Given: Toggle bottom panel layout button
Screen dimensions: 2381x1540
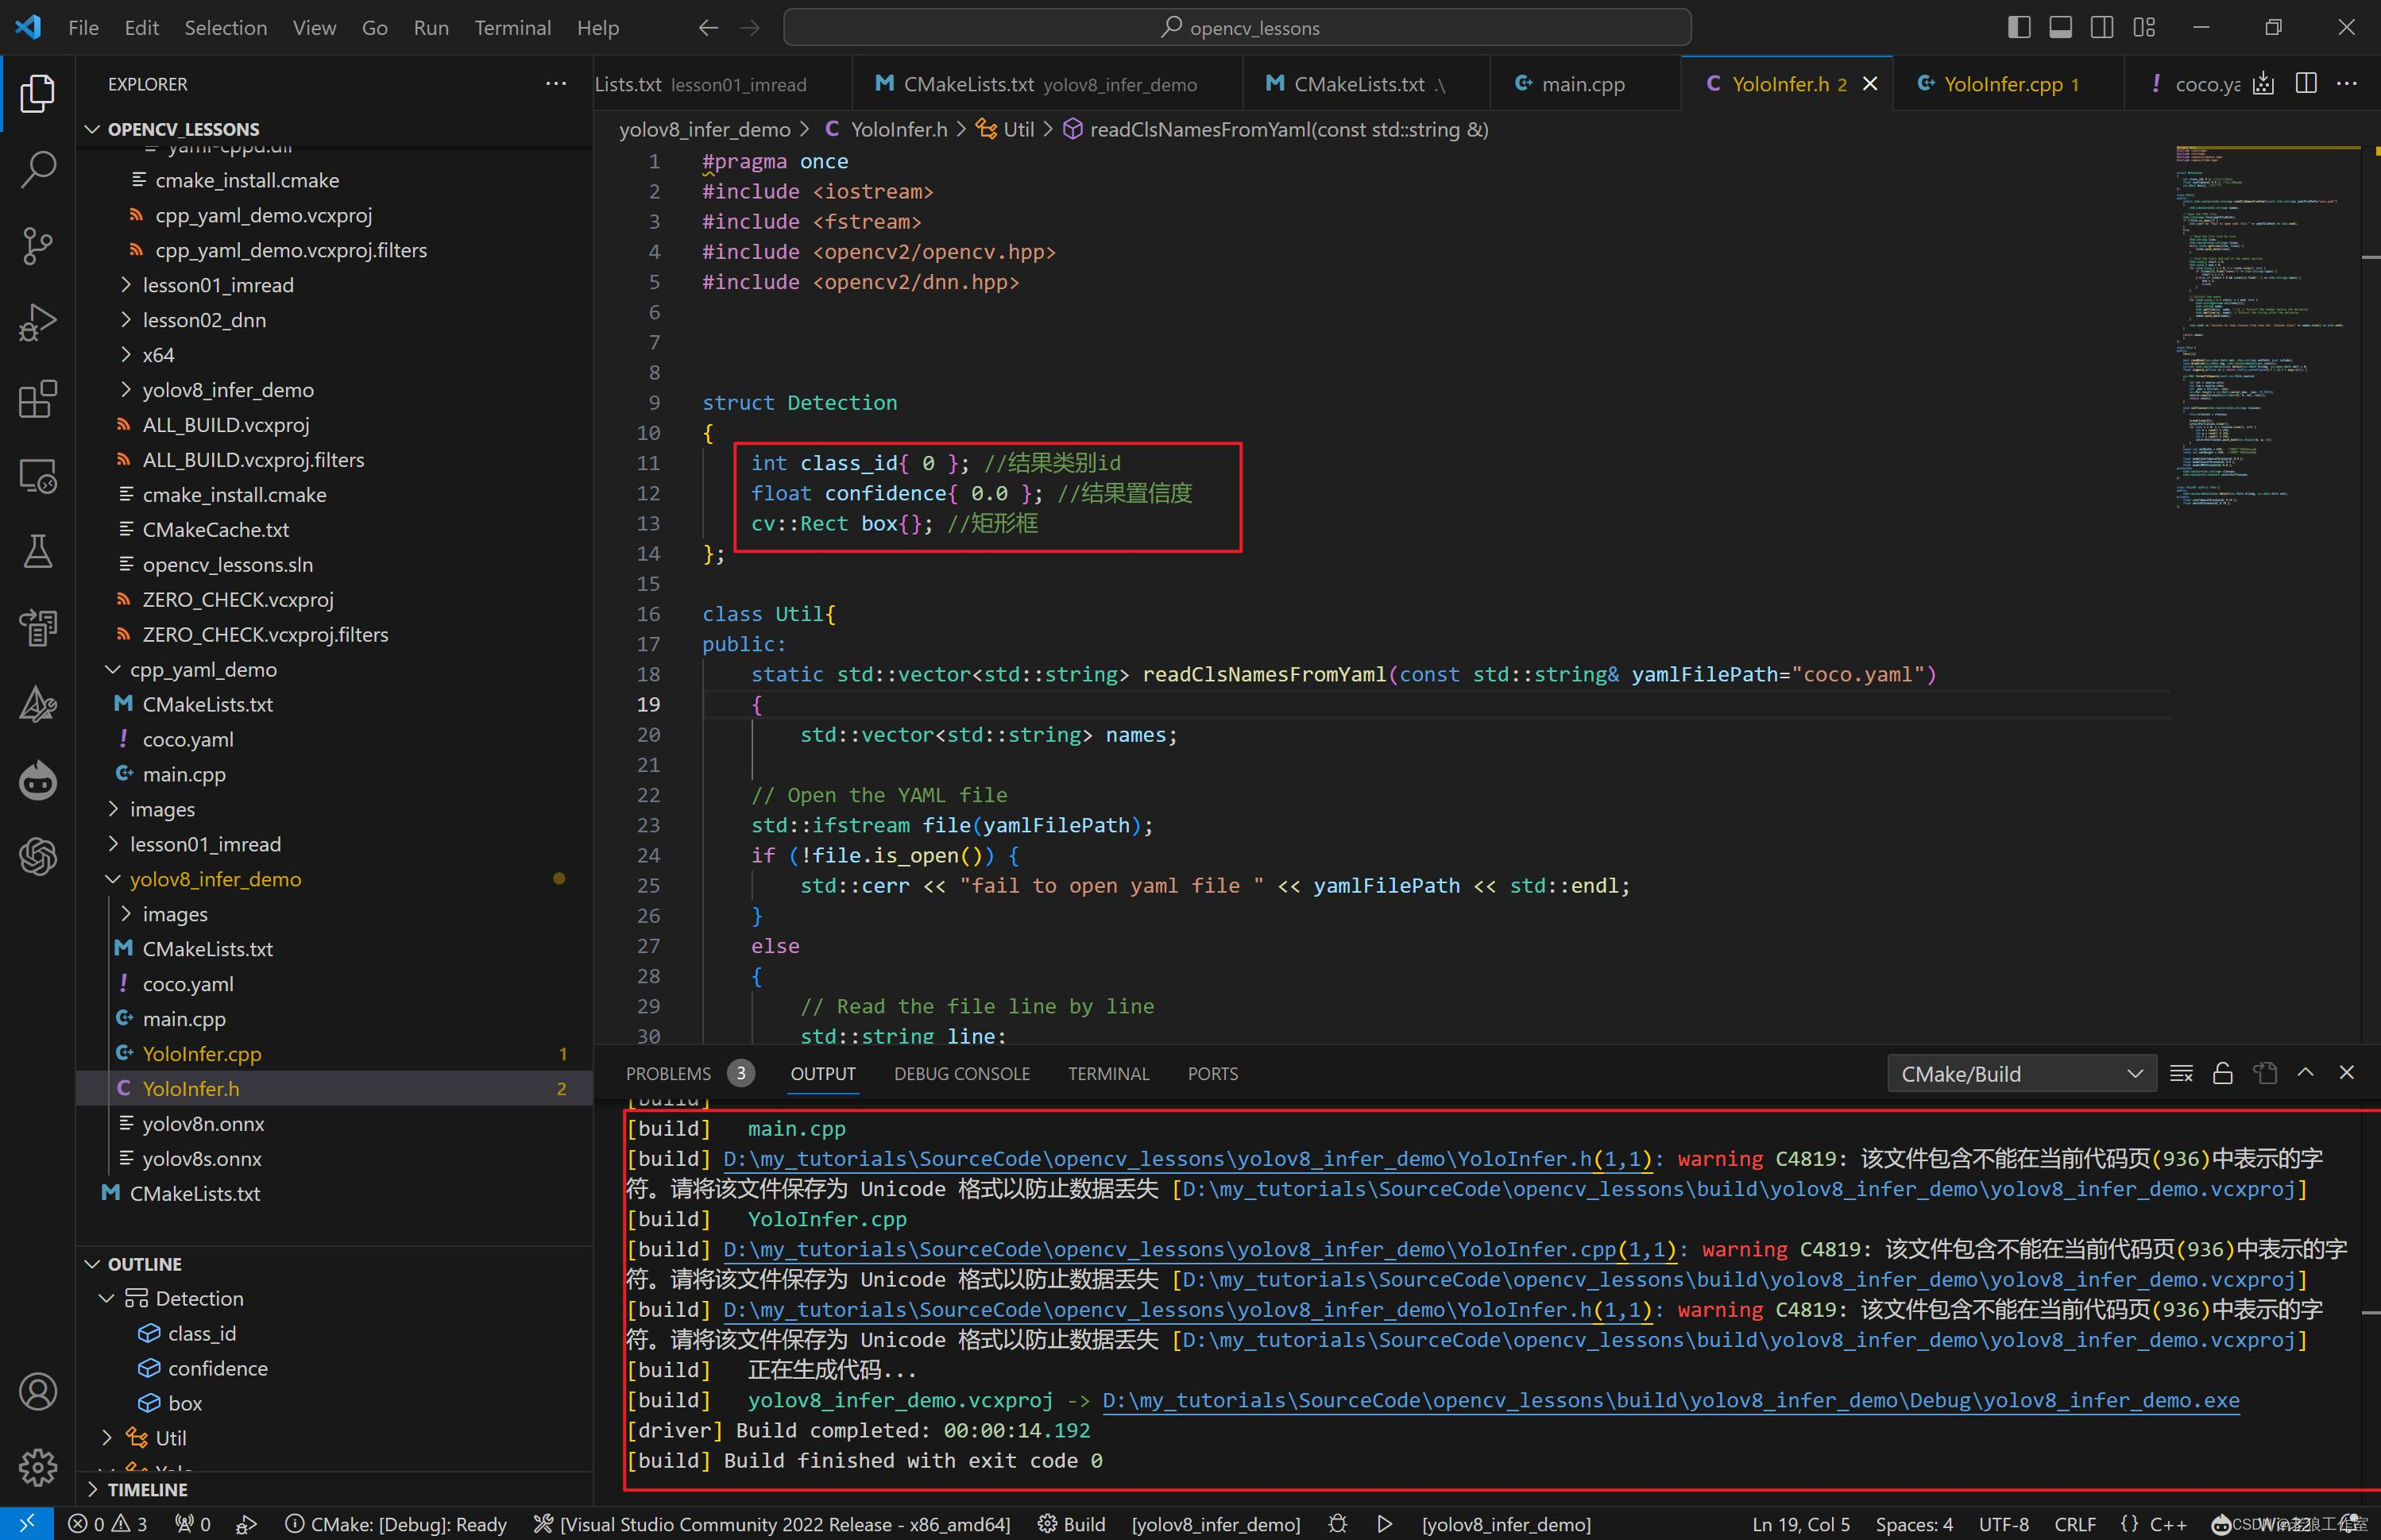Looking at the screenshot, I should pyautogui.click(x=2060, y=27).
